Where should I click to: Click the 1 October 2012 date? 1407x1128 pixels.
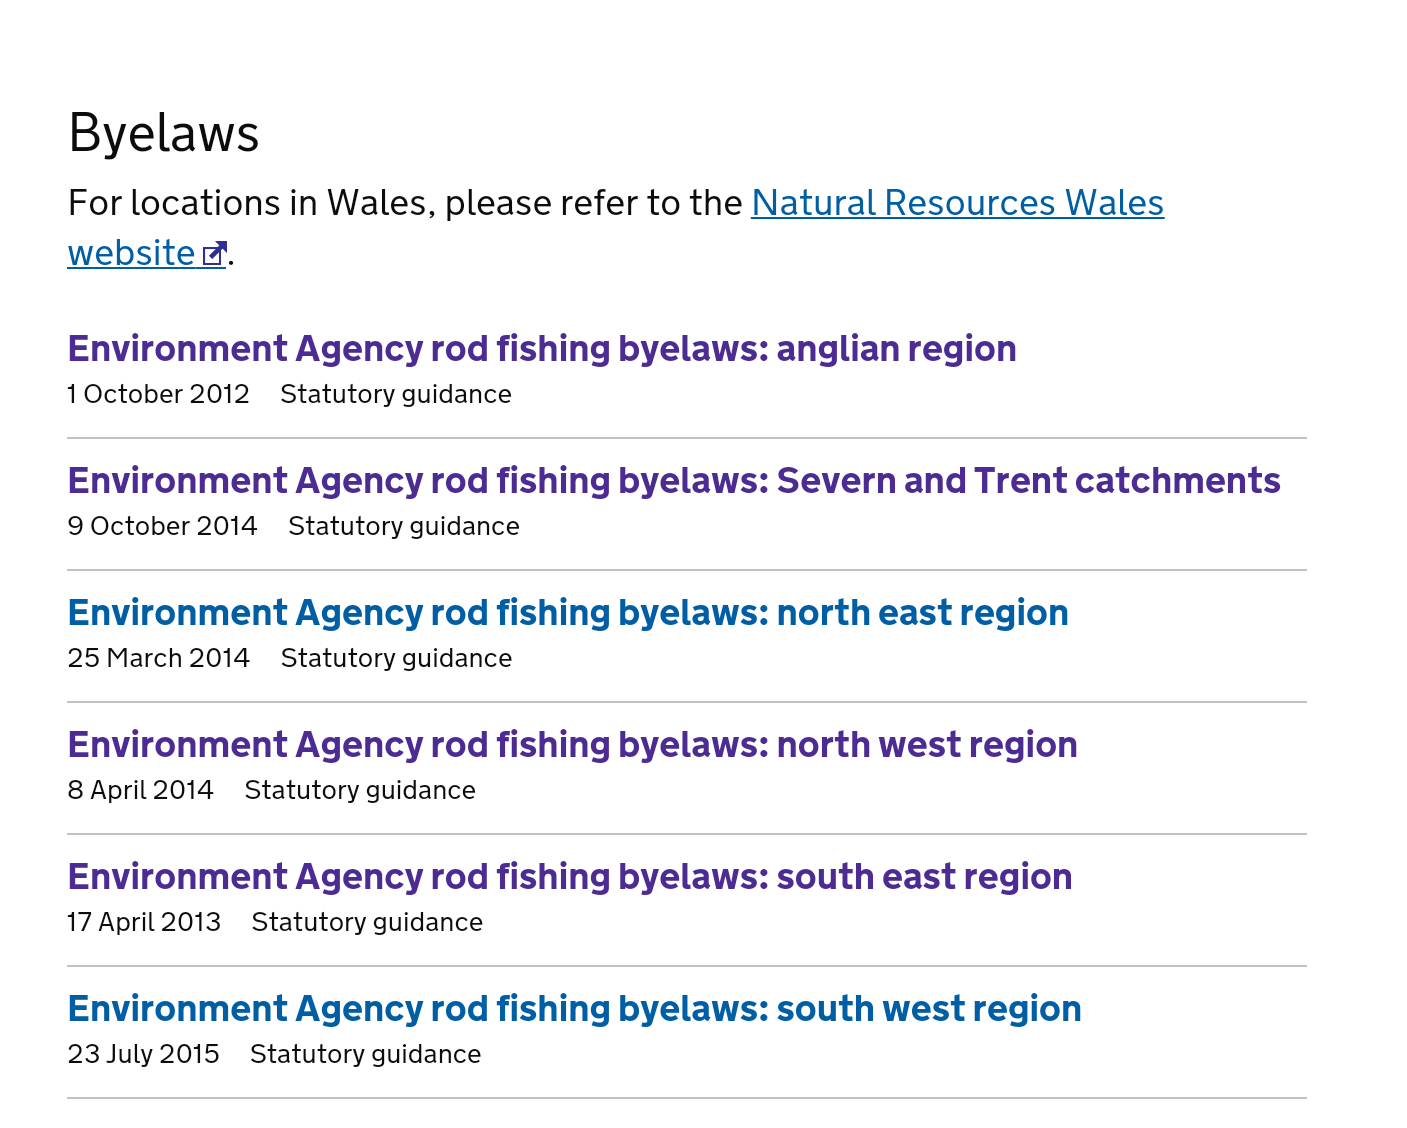[x=158, y=395]
